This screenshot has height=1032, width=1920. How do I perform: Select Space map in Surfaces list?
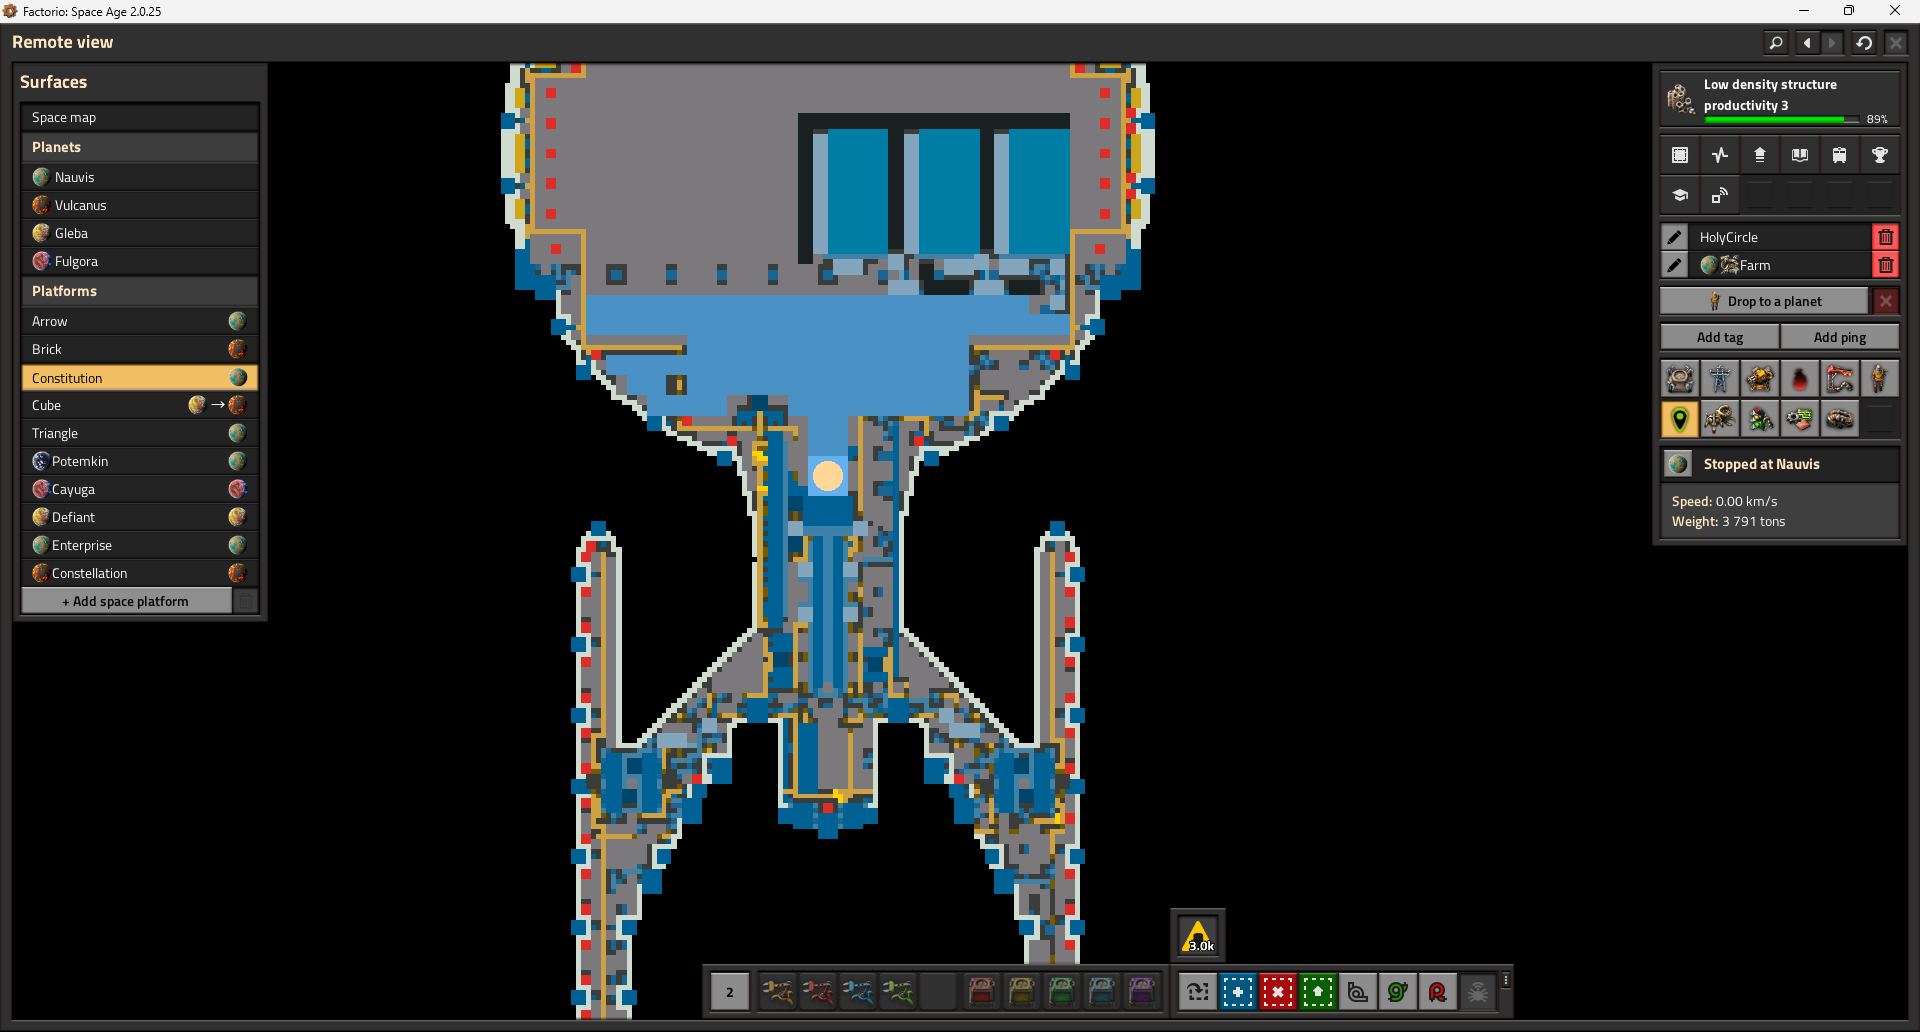click(x=139, y=117)
